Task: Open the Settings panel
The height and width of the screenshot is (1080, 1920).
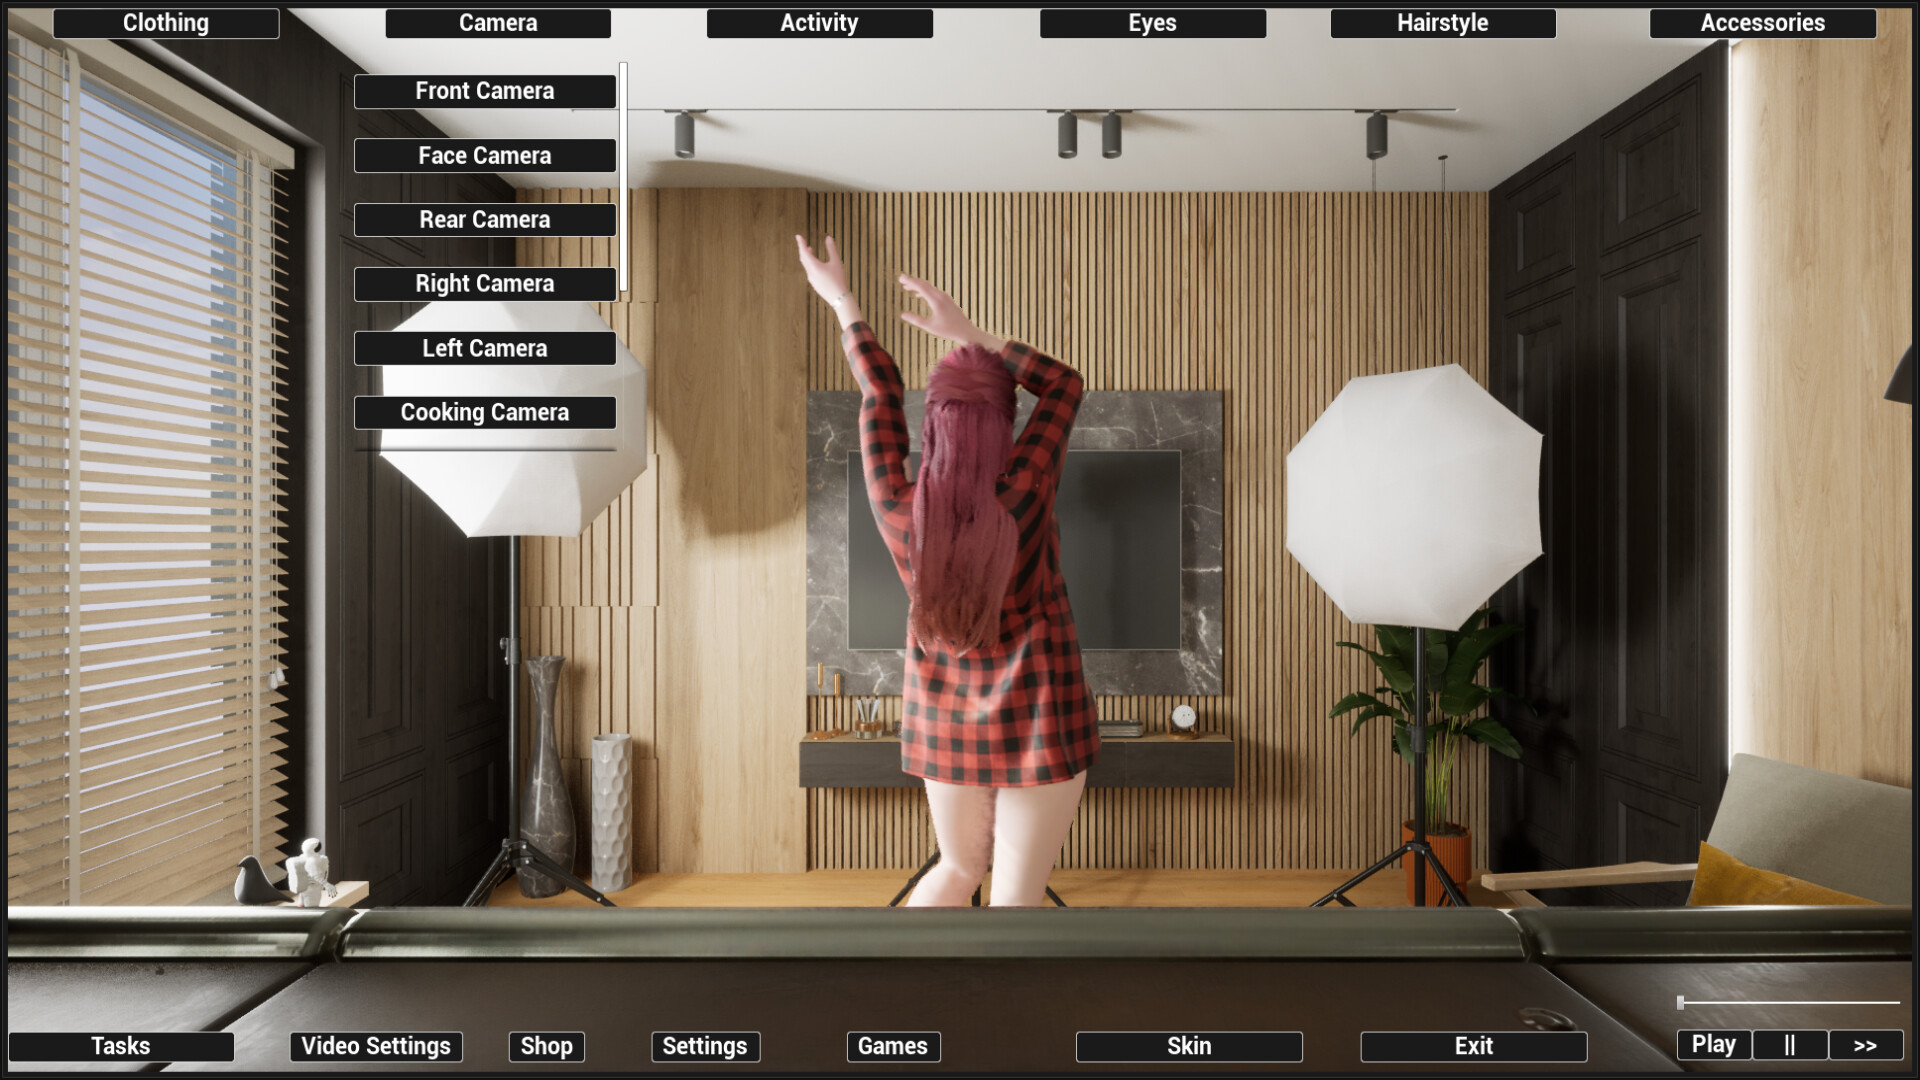Action: pyautogui.click(x=705, y=1046)
